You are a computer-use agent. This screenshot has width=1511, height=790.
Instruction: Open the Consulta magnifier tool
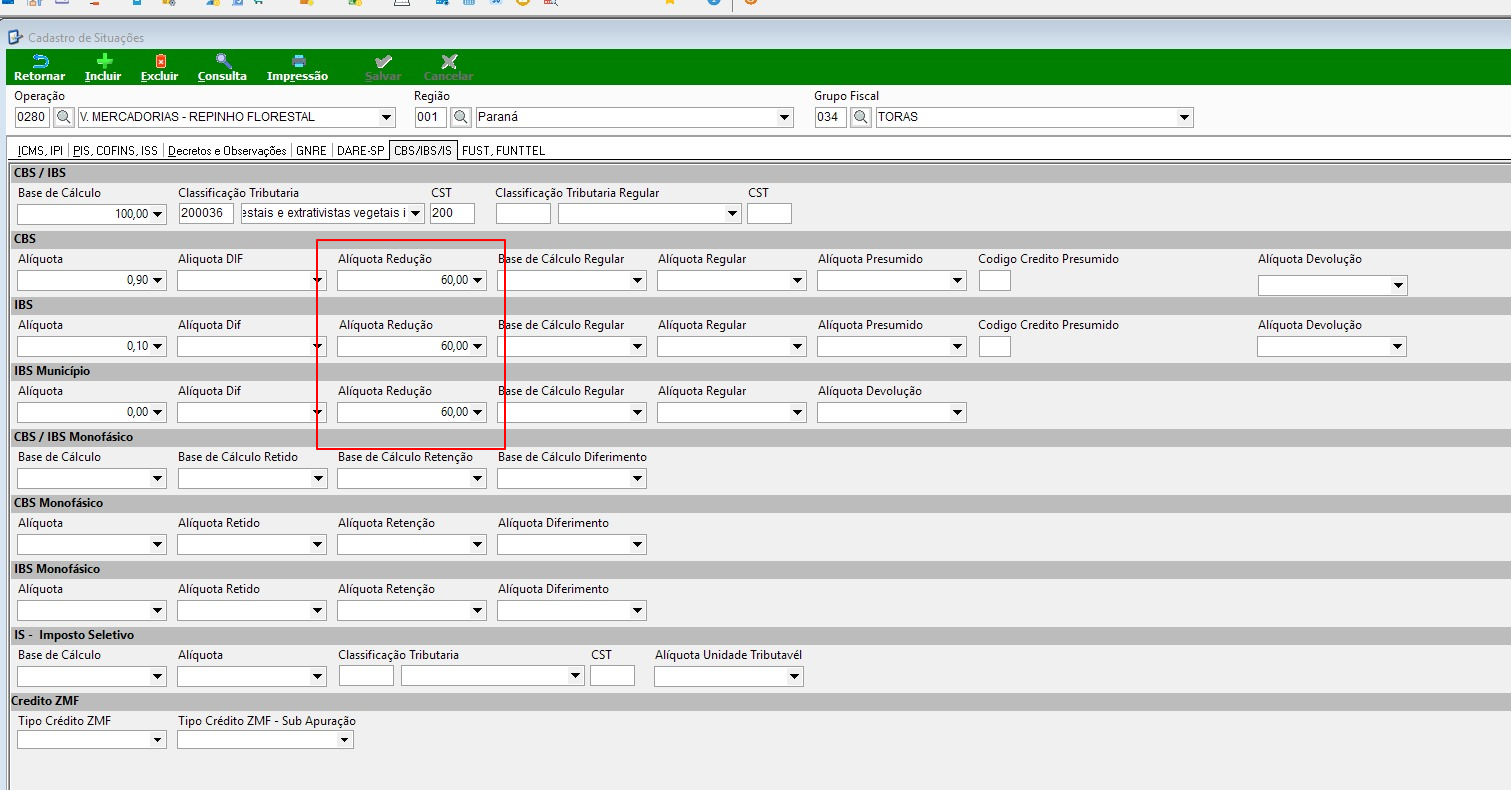tap(223, 62)
